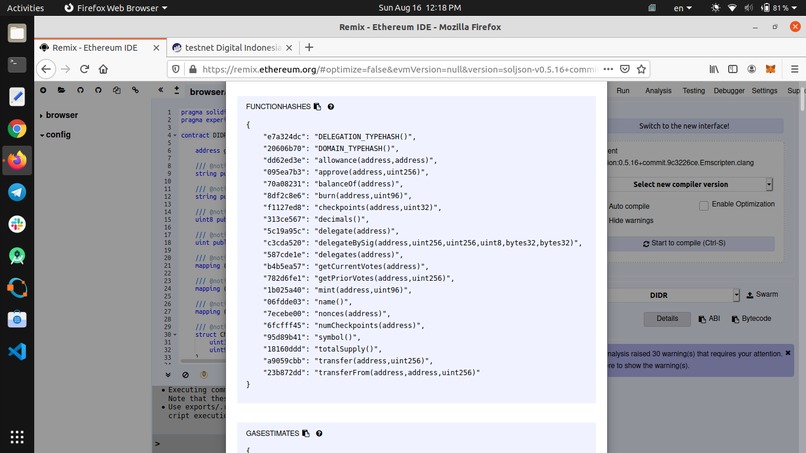This screenshot has height=453, width=806.
Task: Open the Firefox Web Browser app menu
Action: tap(116, 8)
